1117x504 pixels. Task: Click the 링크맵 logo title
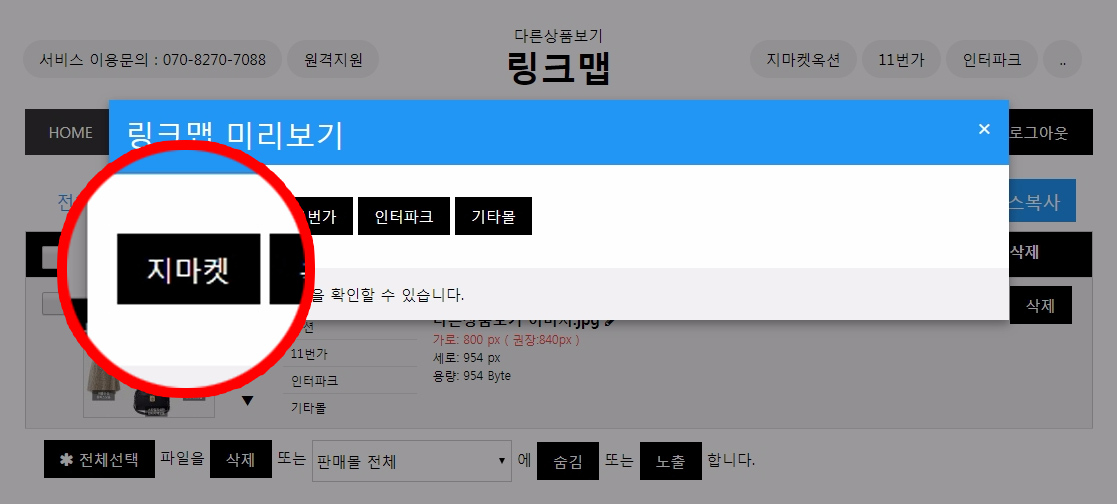point(559,68)
